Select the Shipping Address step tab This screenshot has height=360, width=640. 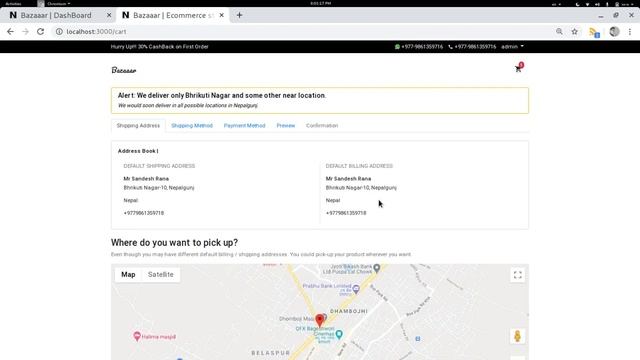138,126
